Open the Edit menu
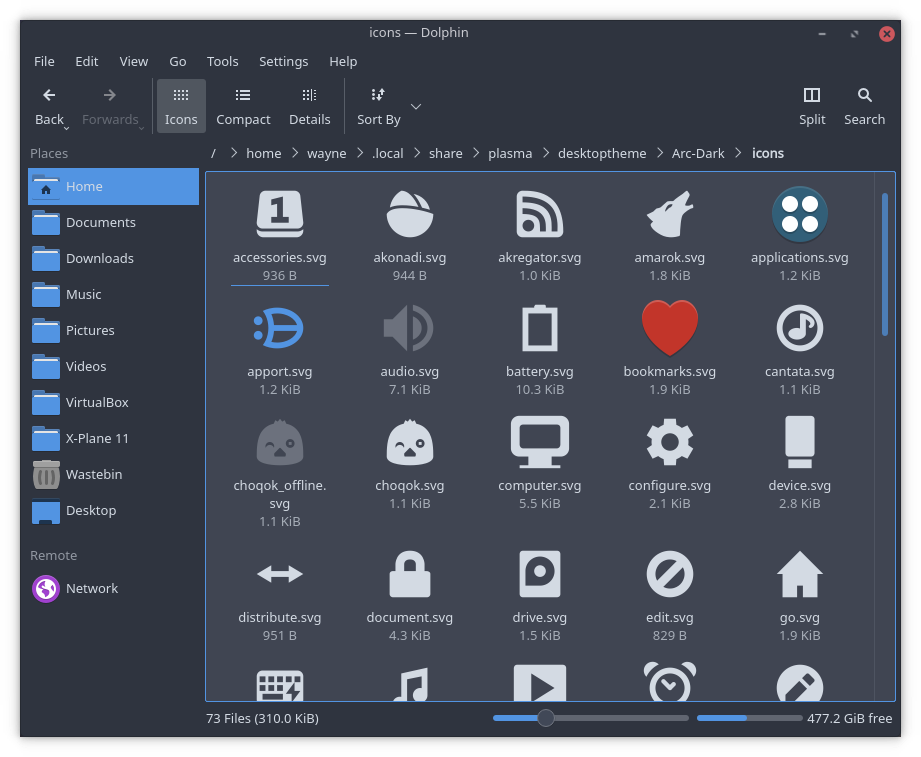This screenshot has height=757, width=921. 86,62
